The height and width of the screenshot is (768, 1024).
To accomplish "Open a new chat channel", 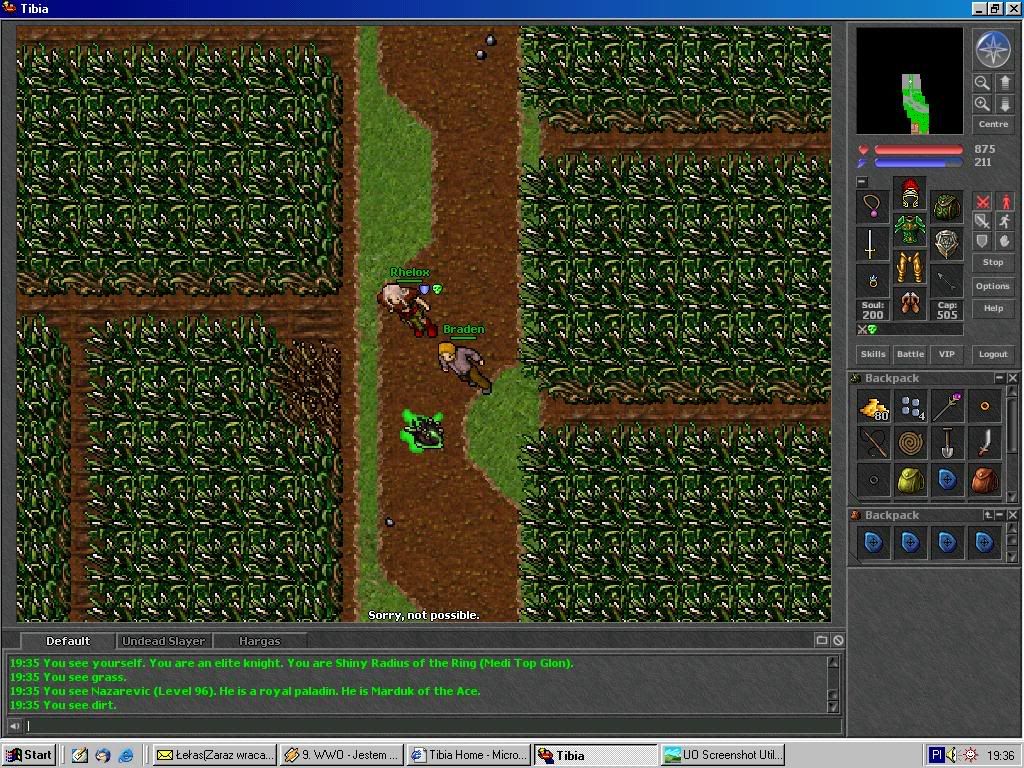I will 822,641.
